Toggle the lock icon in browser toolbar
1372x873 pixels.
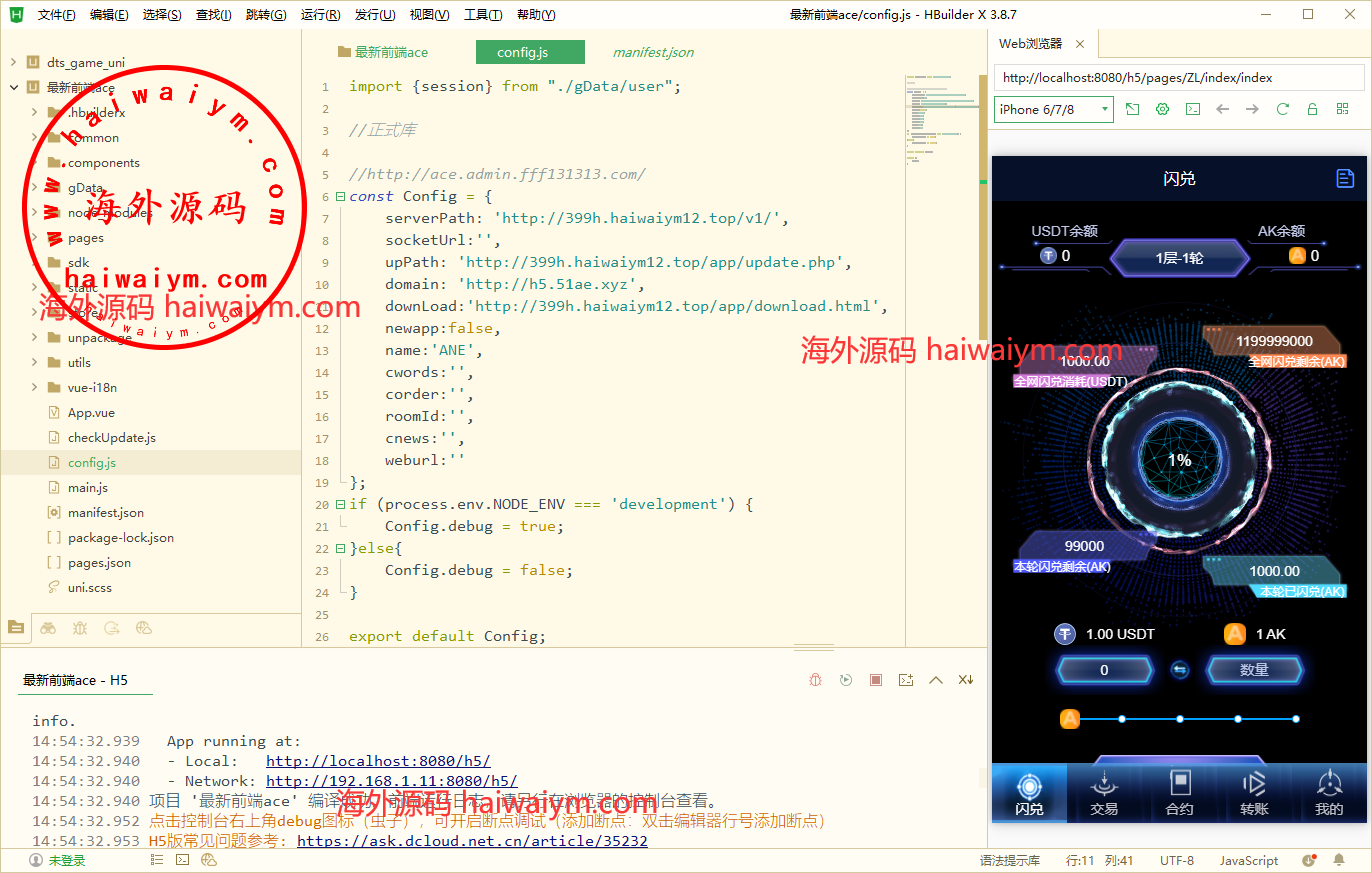click(1312, 109)
